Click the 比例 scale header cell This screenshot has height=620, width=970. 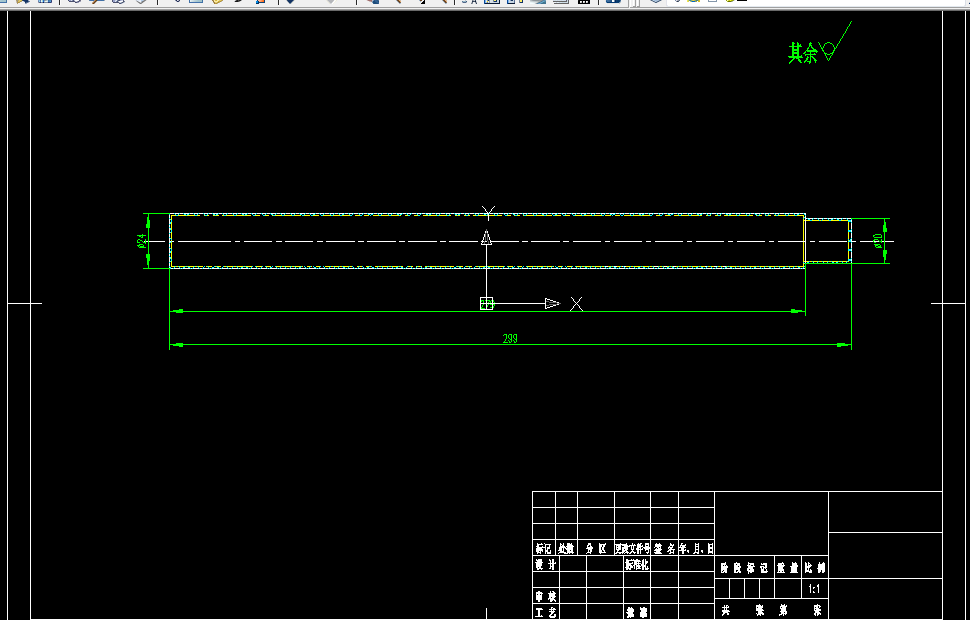pos(815,567)
